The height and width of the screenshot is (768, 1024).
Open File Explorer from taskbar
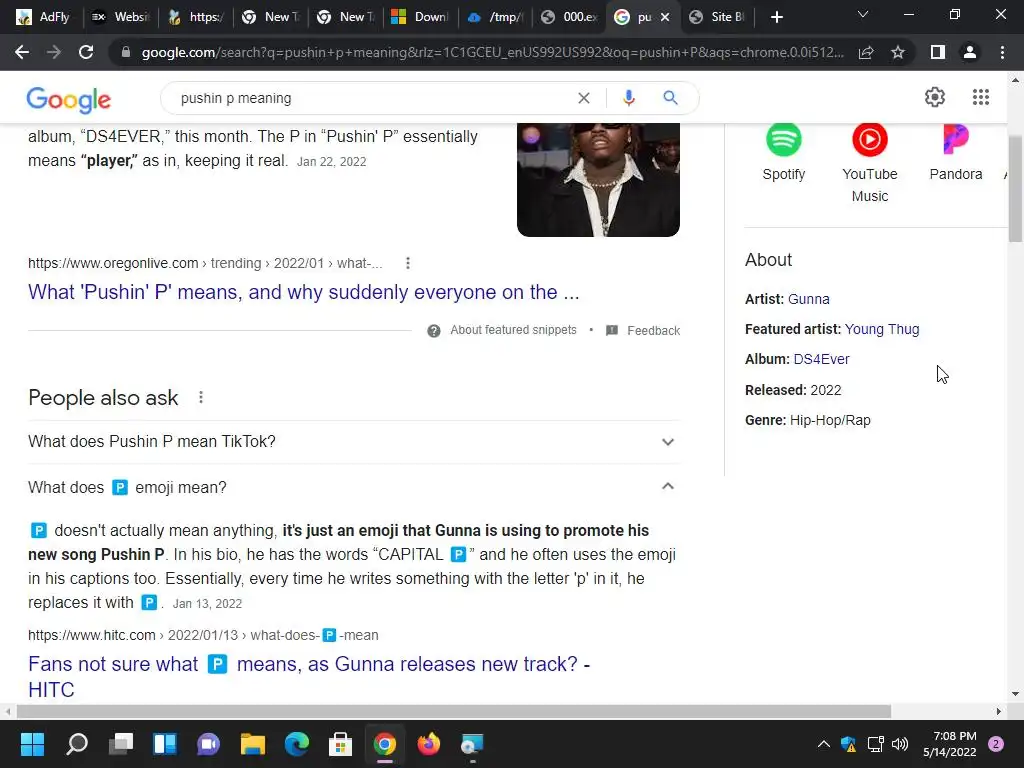coord(253,744)
